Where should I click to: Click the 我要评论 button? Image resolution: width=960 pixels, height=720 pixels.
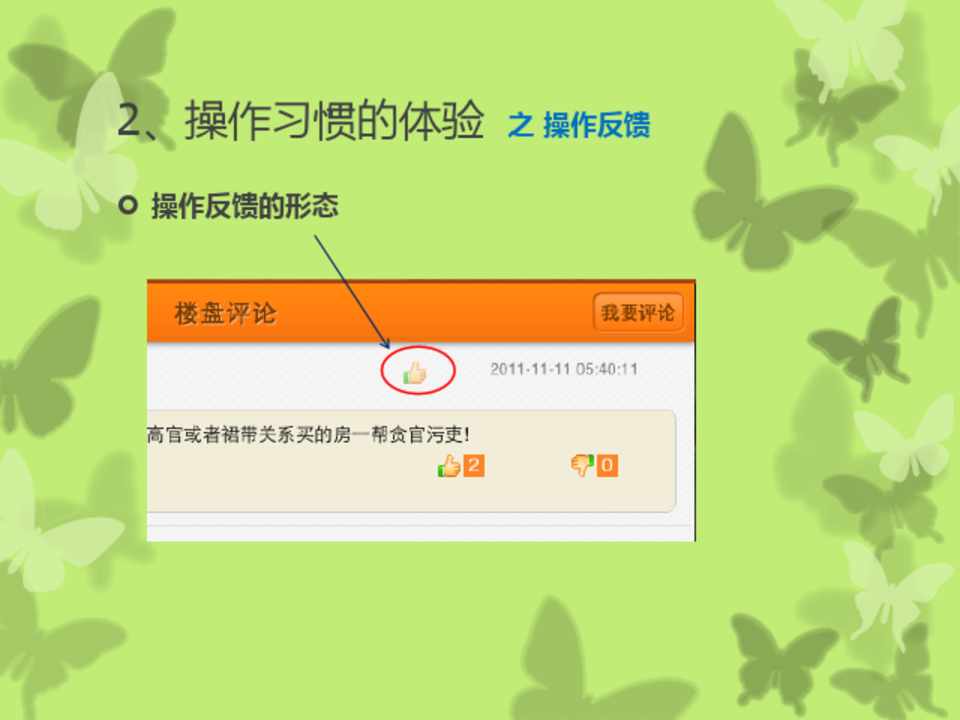[638, 313]
